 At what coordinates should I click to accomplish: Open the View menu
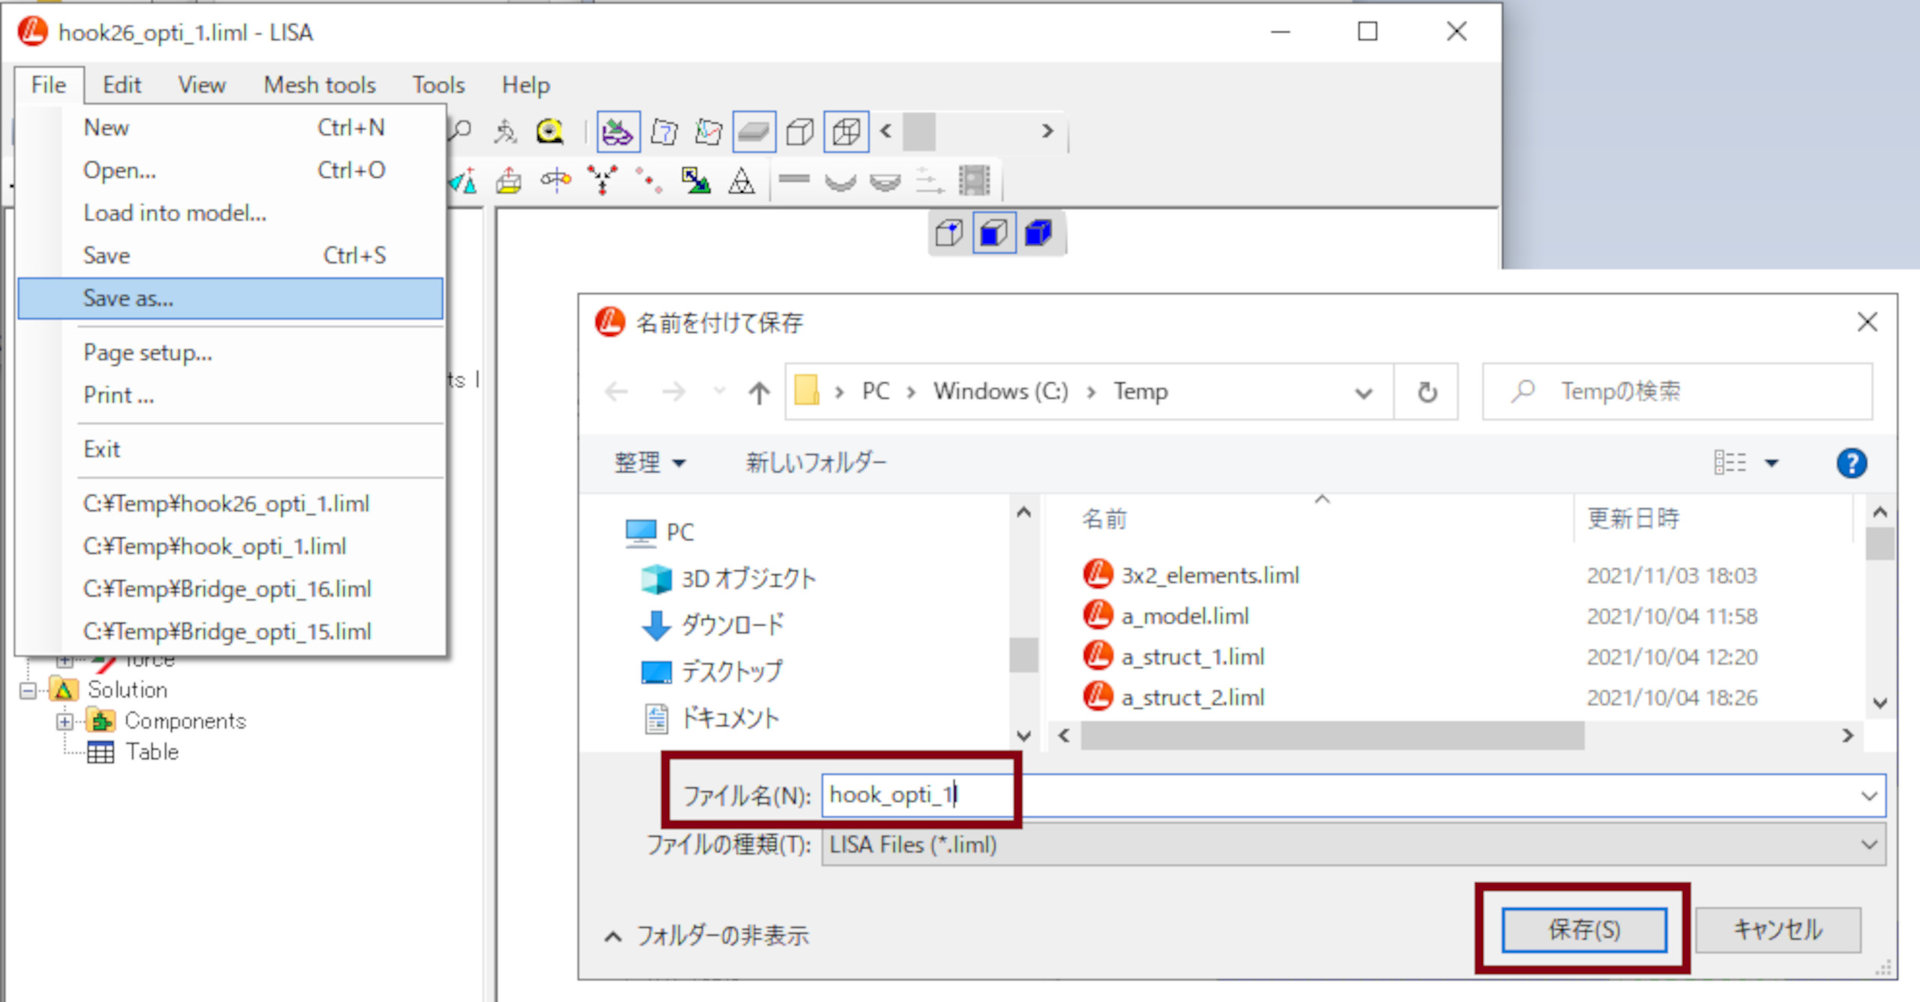point(202,85)
